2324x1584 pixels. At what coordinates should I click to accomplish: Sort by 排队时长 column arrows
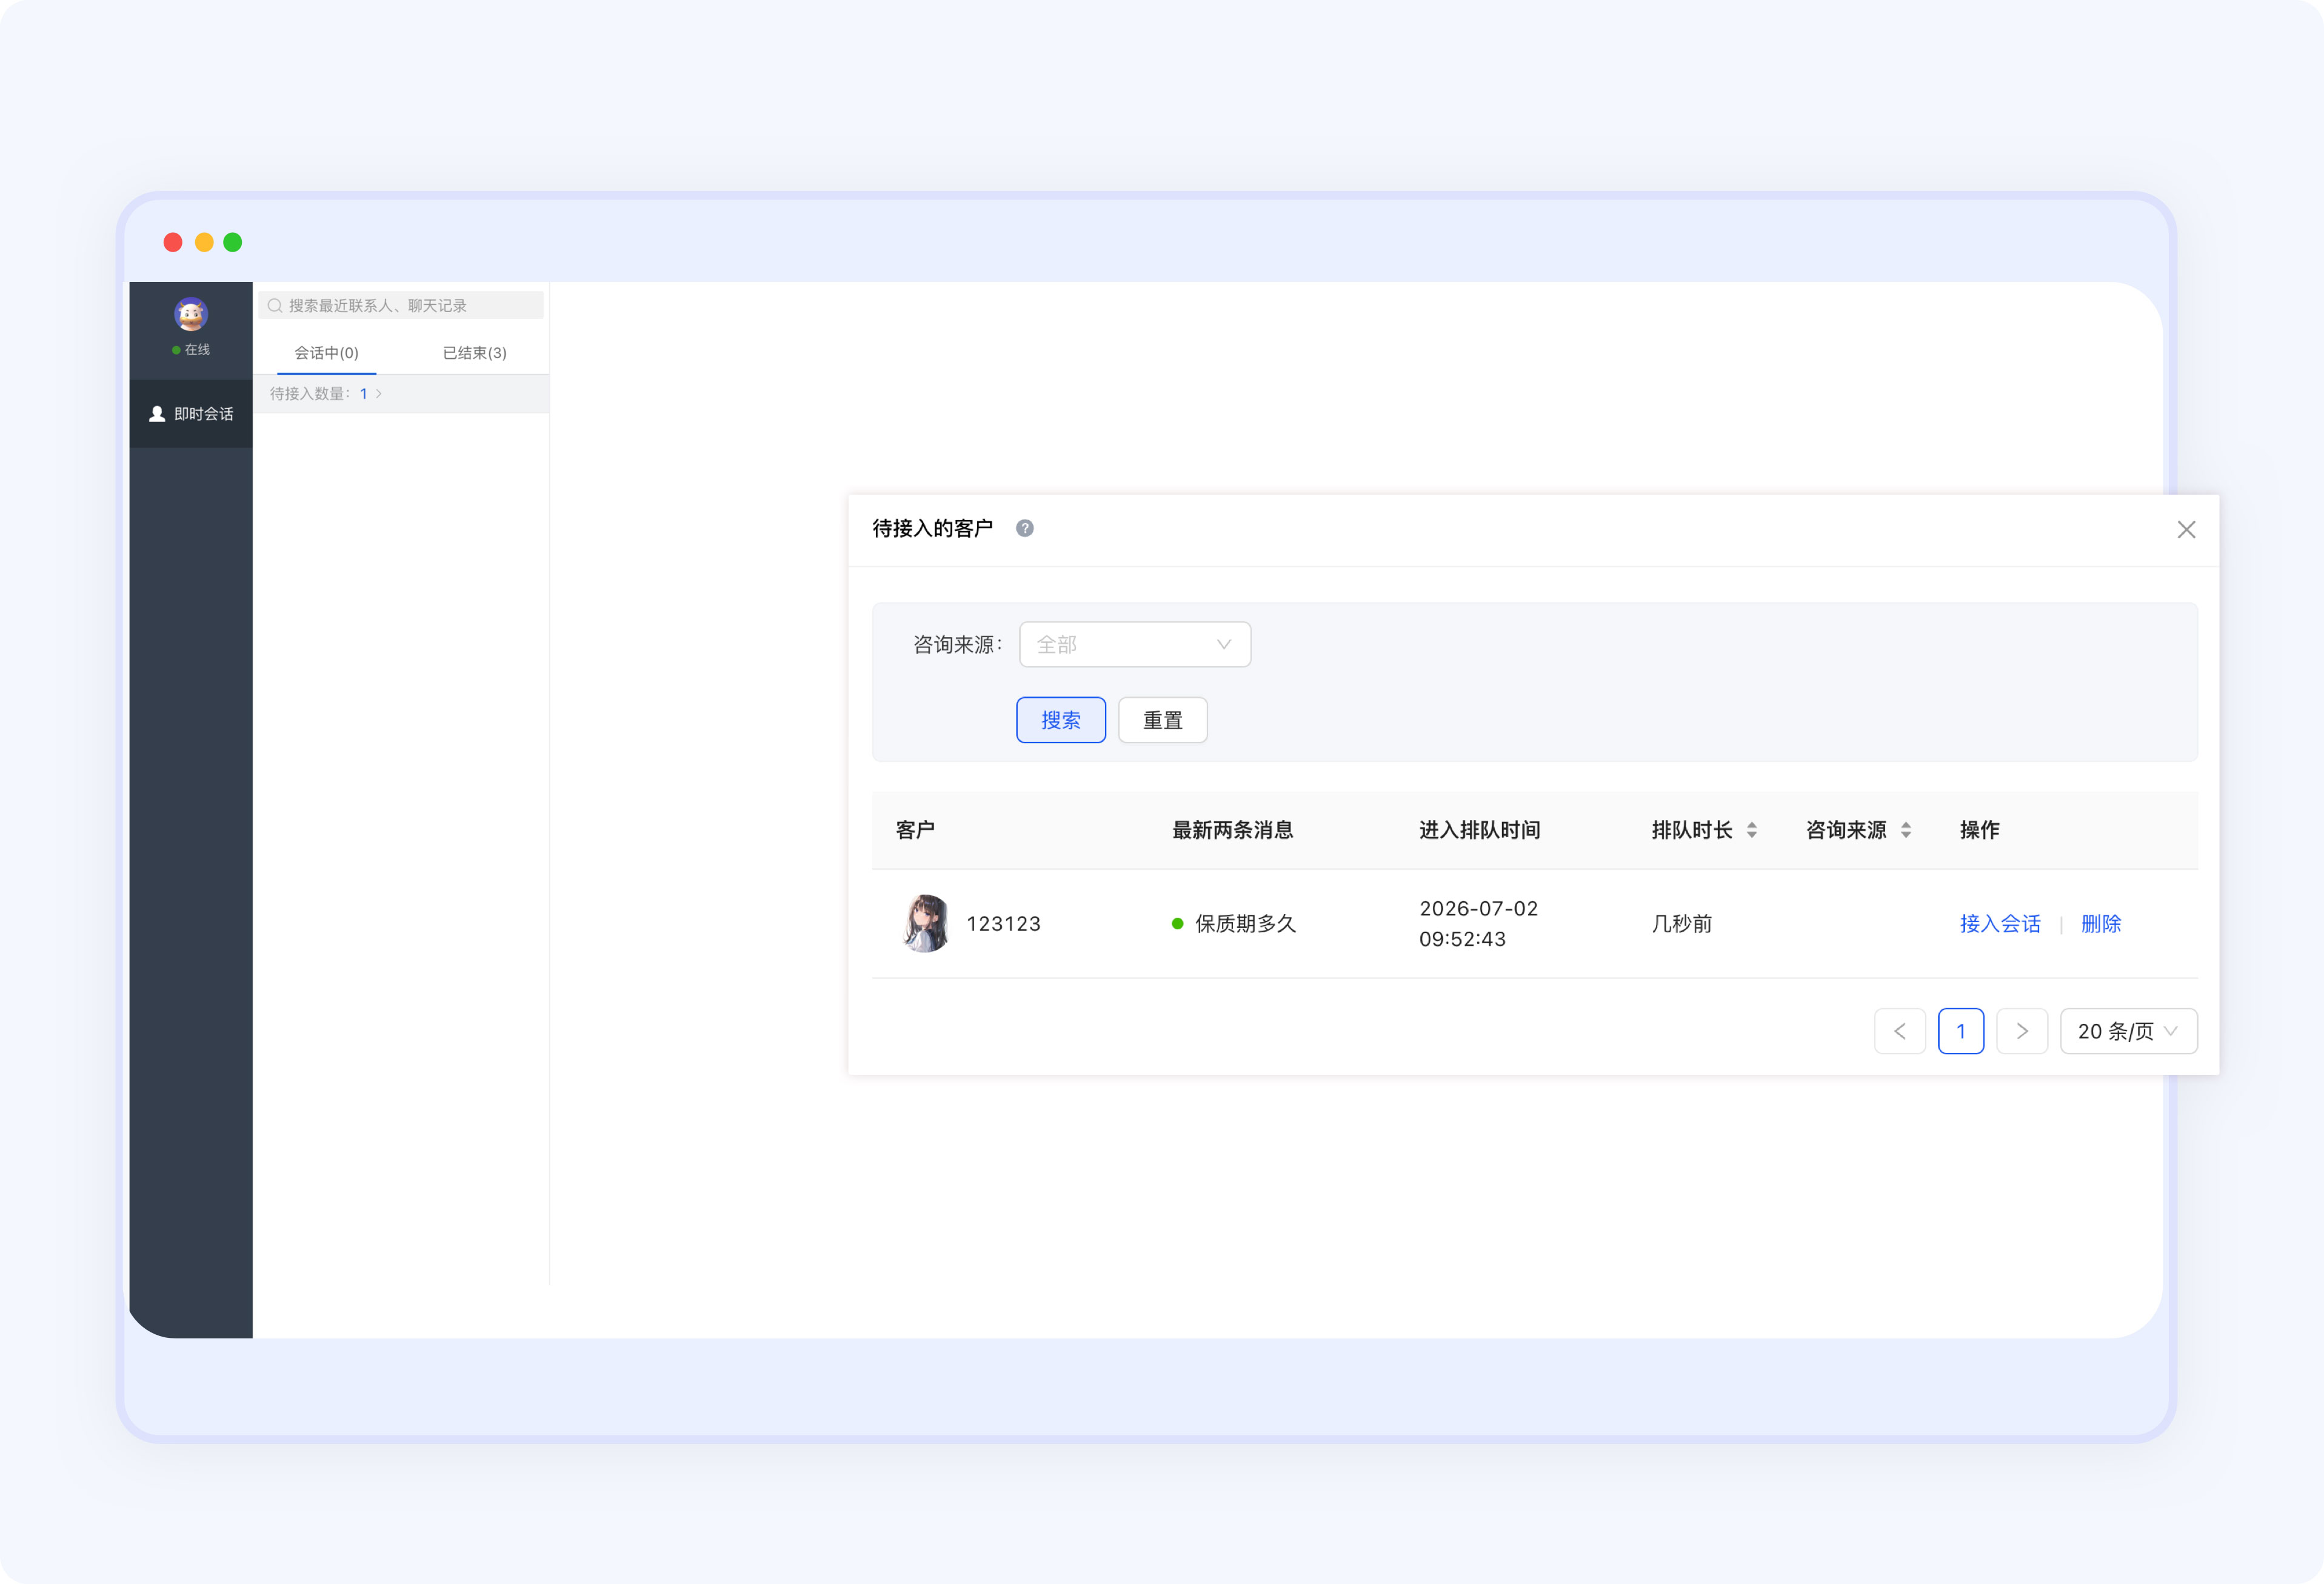(x=1752, y=830)
